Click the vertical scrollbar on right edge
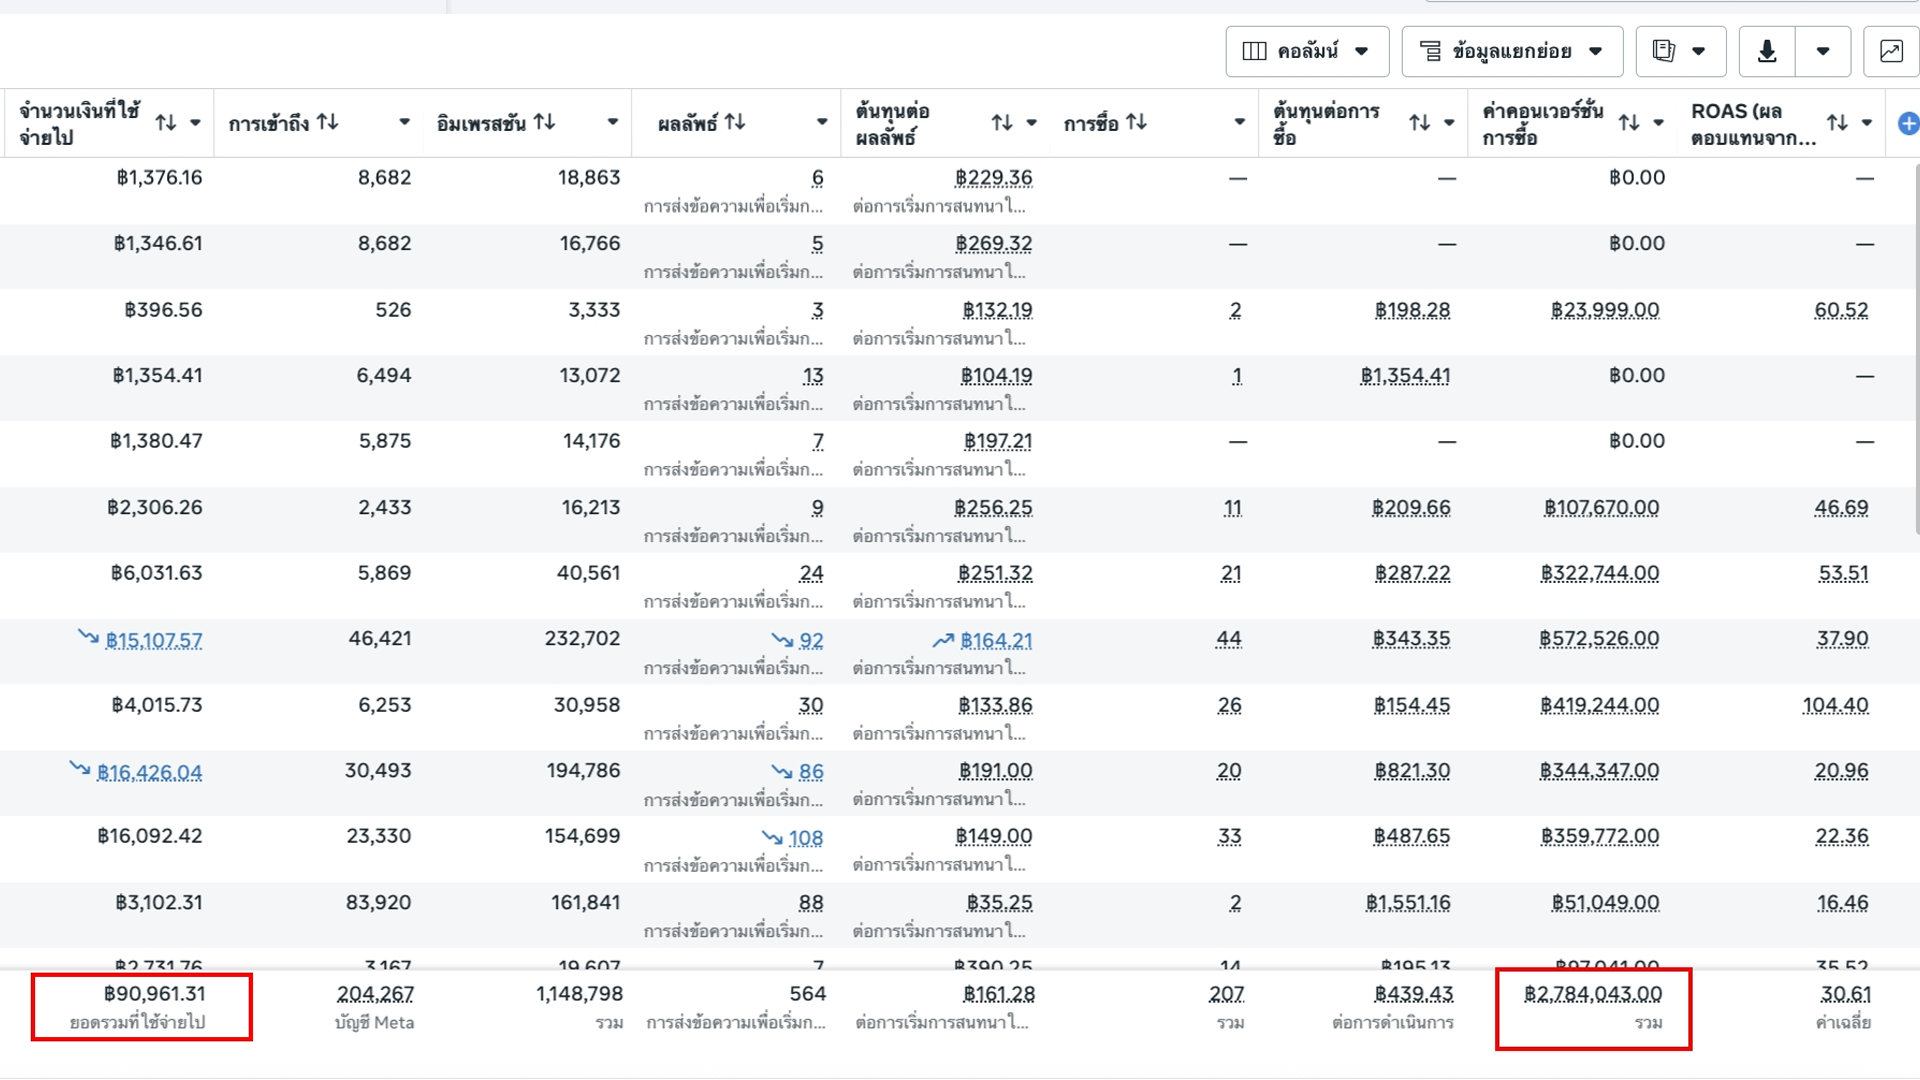Viewport: 1920px width, 1080px height. (x=1915, y=350)
